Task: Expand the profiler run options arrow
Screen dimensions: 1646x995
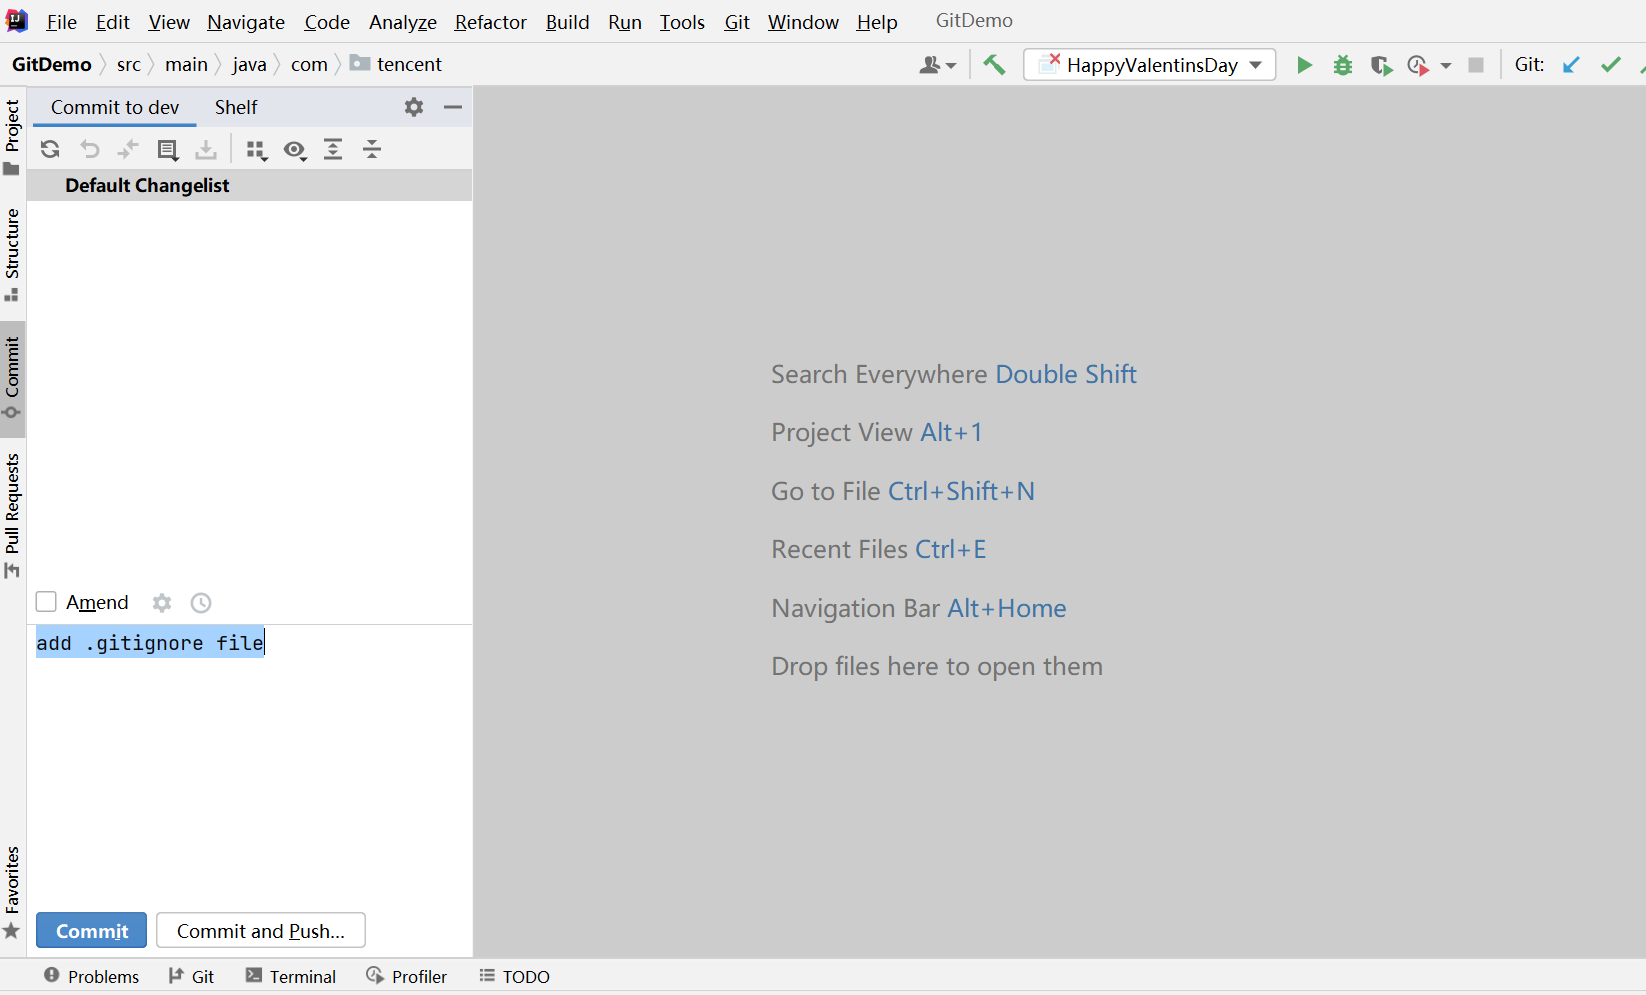Action: pos(1446,66)
